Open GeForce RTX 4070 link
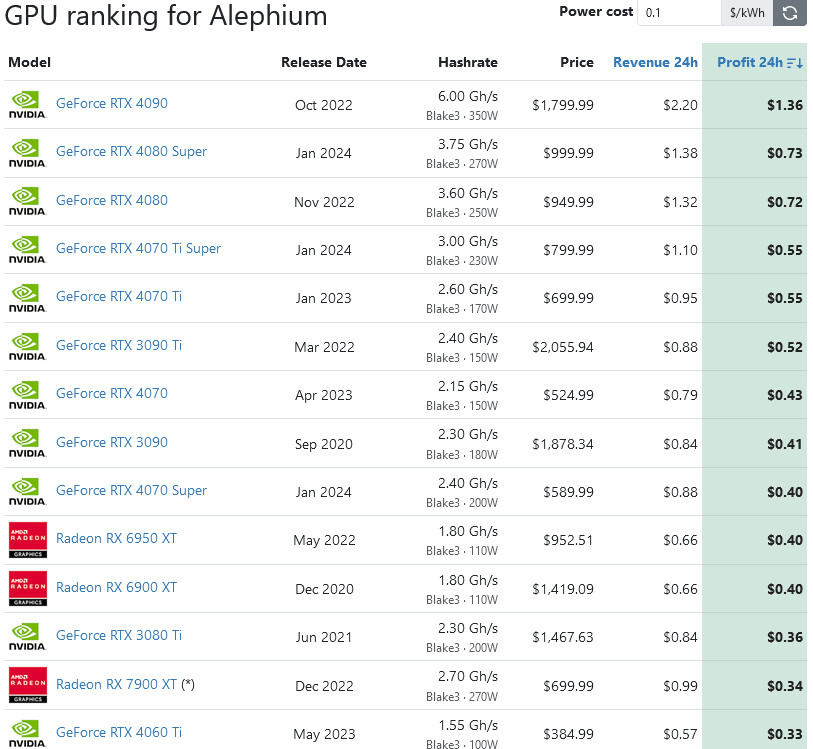The image size is (813, 749). coord(111,393)
